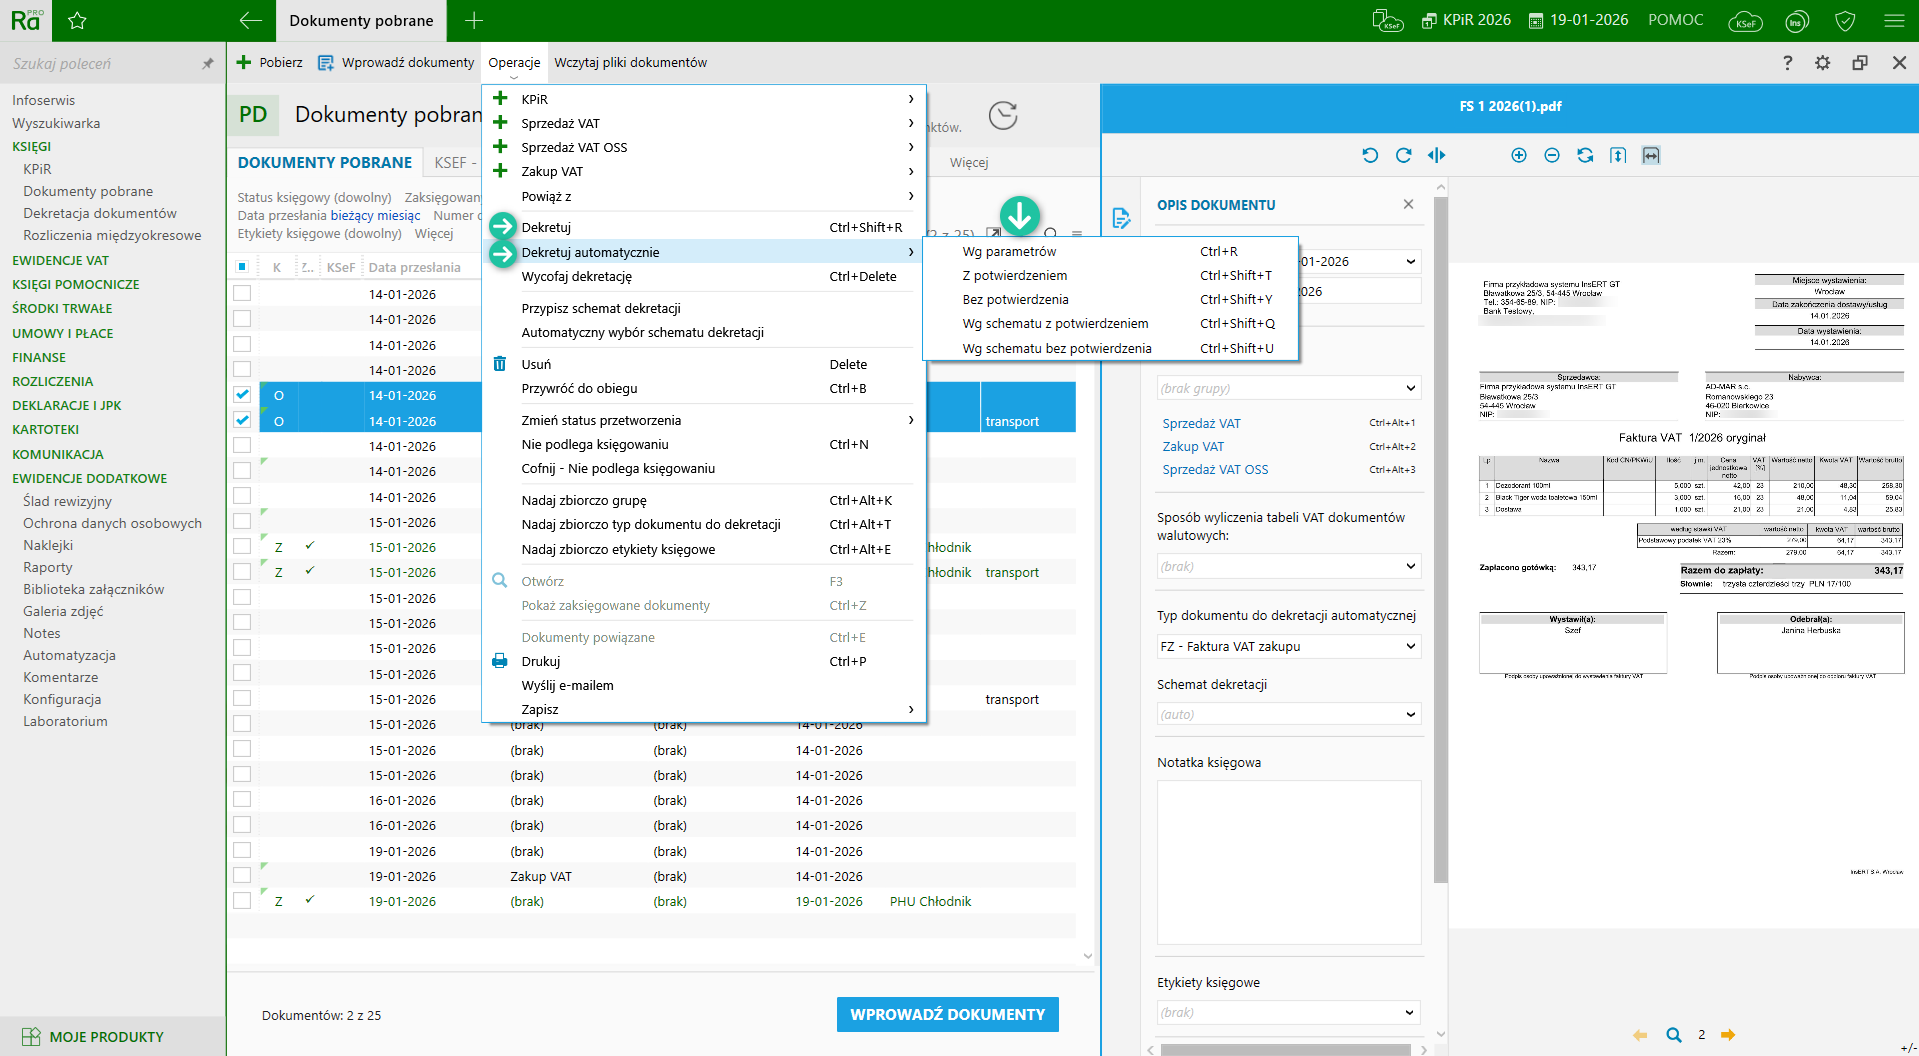This screenshot has width=1919, height=1056.
Task: Zoom in the PDF preview
Action: pyautogui.click(x=1518, y=155)
